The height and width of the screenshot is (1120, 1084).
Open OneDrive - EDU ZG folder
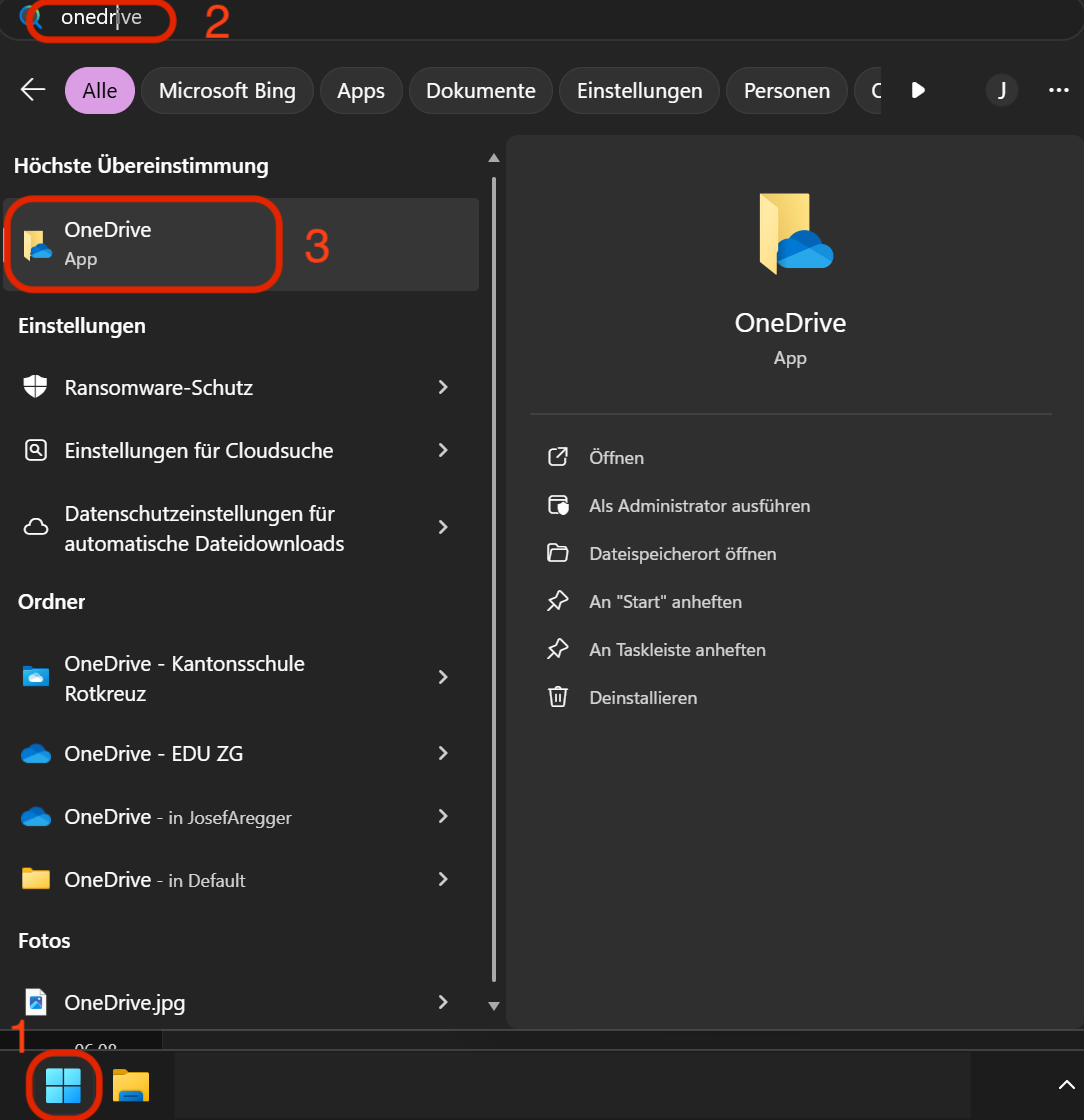coord(241,754)
